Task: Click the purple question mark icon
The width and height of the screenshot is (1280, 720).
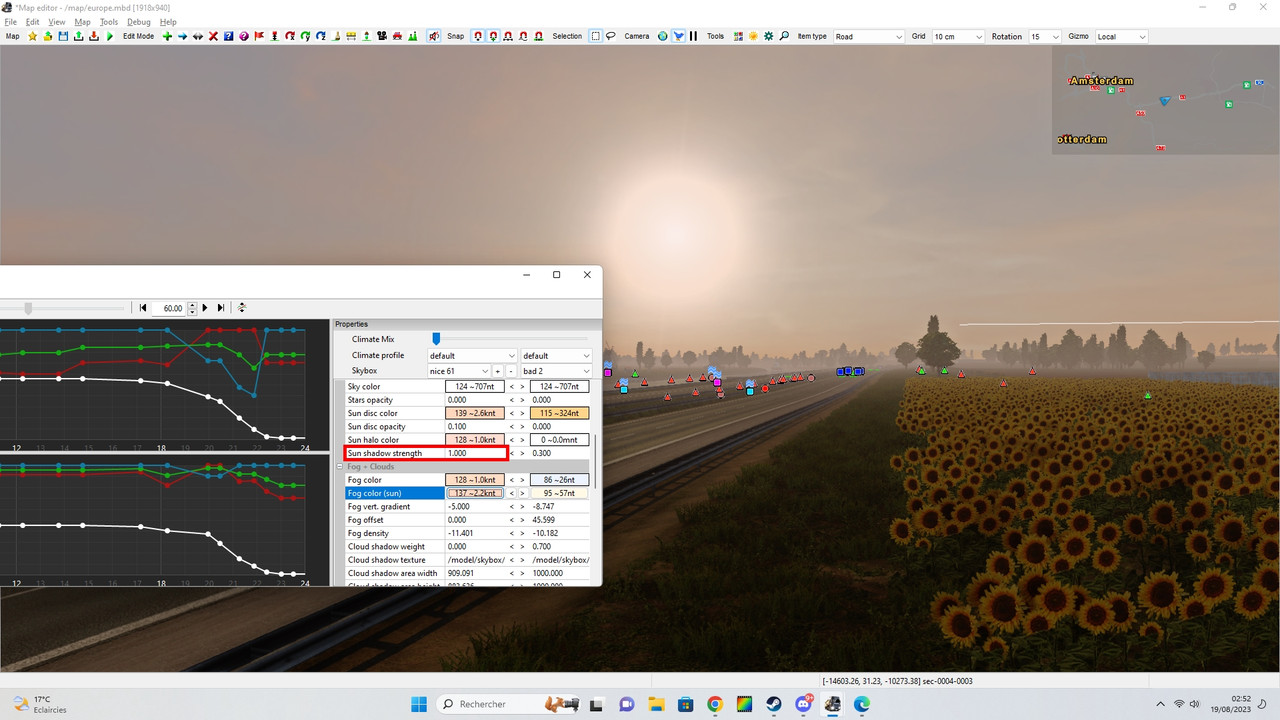Action: (244, 36)
